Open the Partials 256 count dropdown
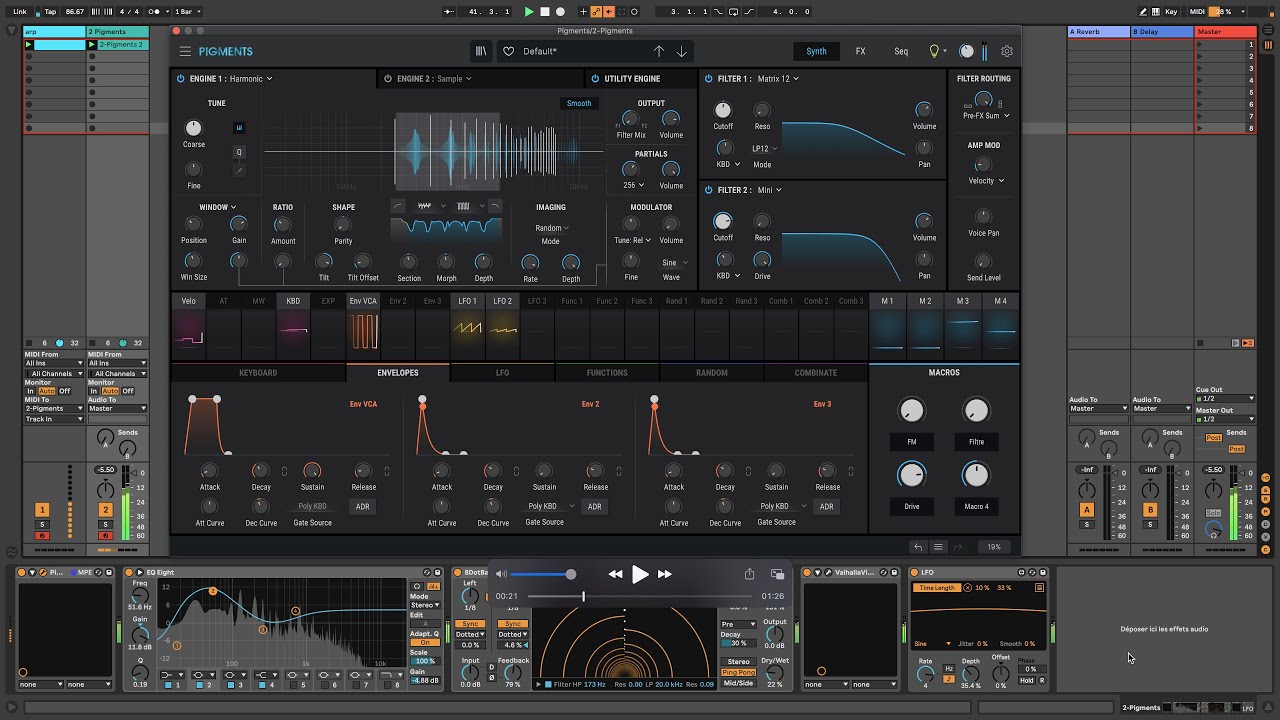This screenshot has height=720, width=1280. [x=633, y=185]
